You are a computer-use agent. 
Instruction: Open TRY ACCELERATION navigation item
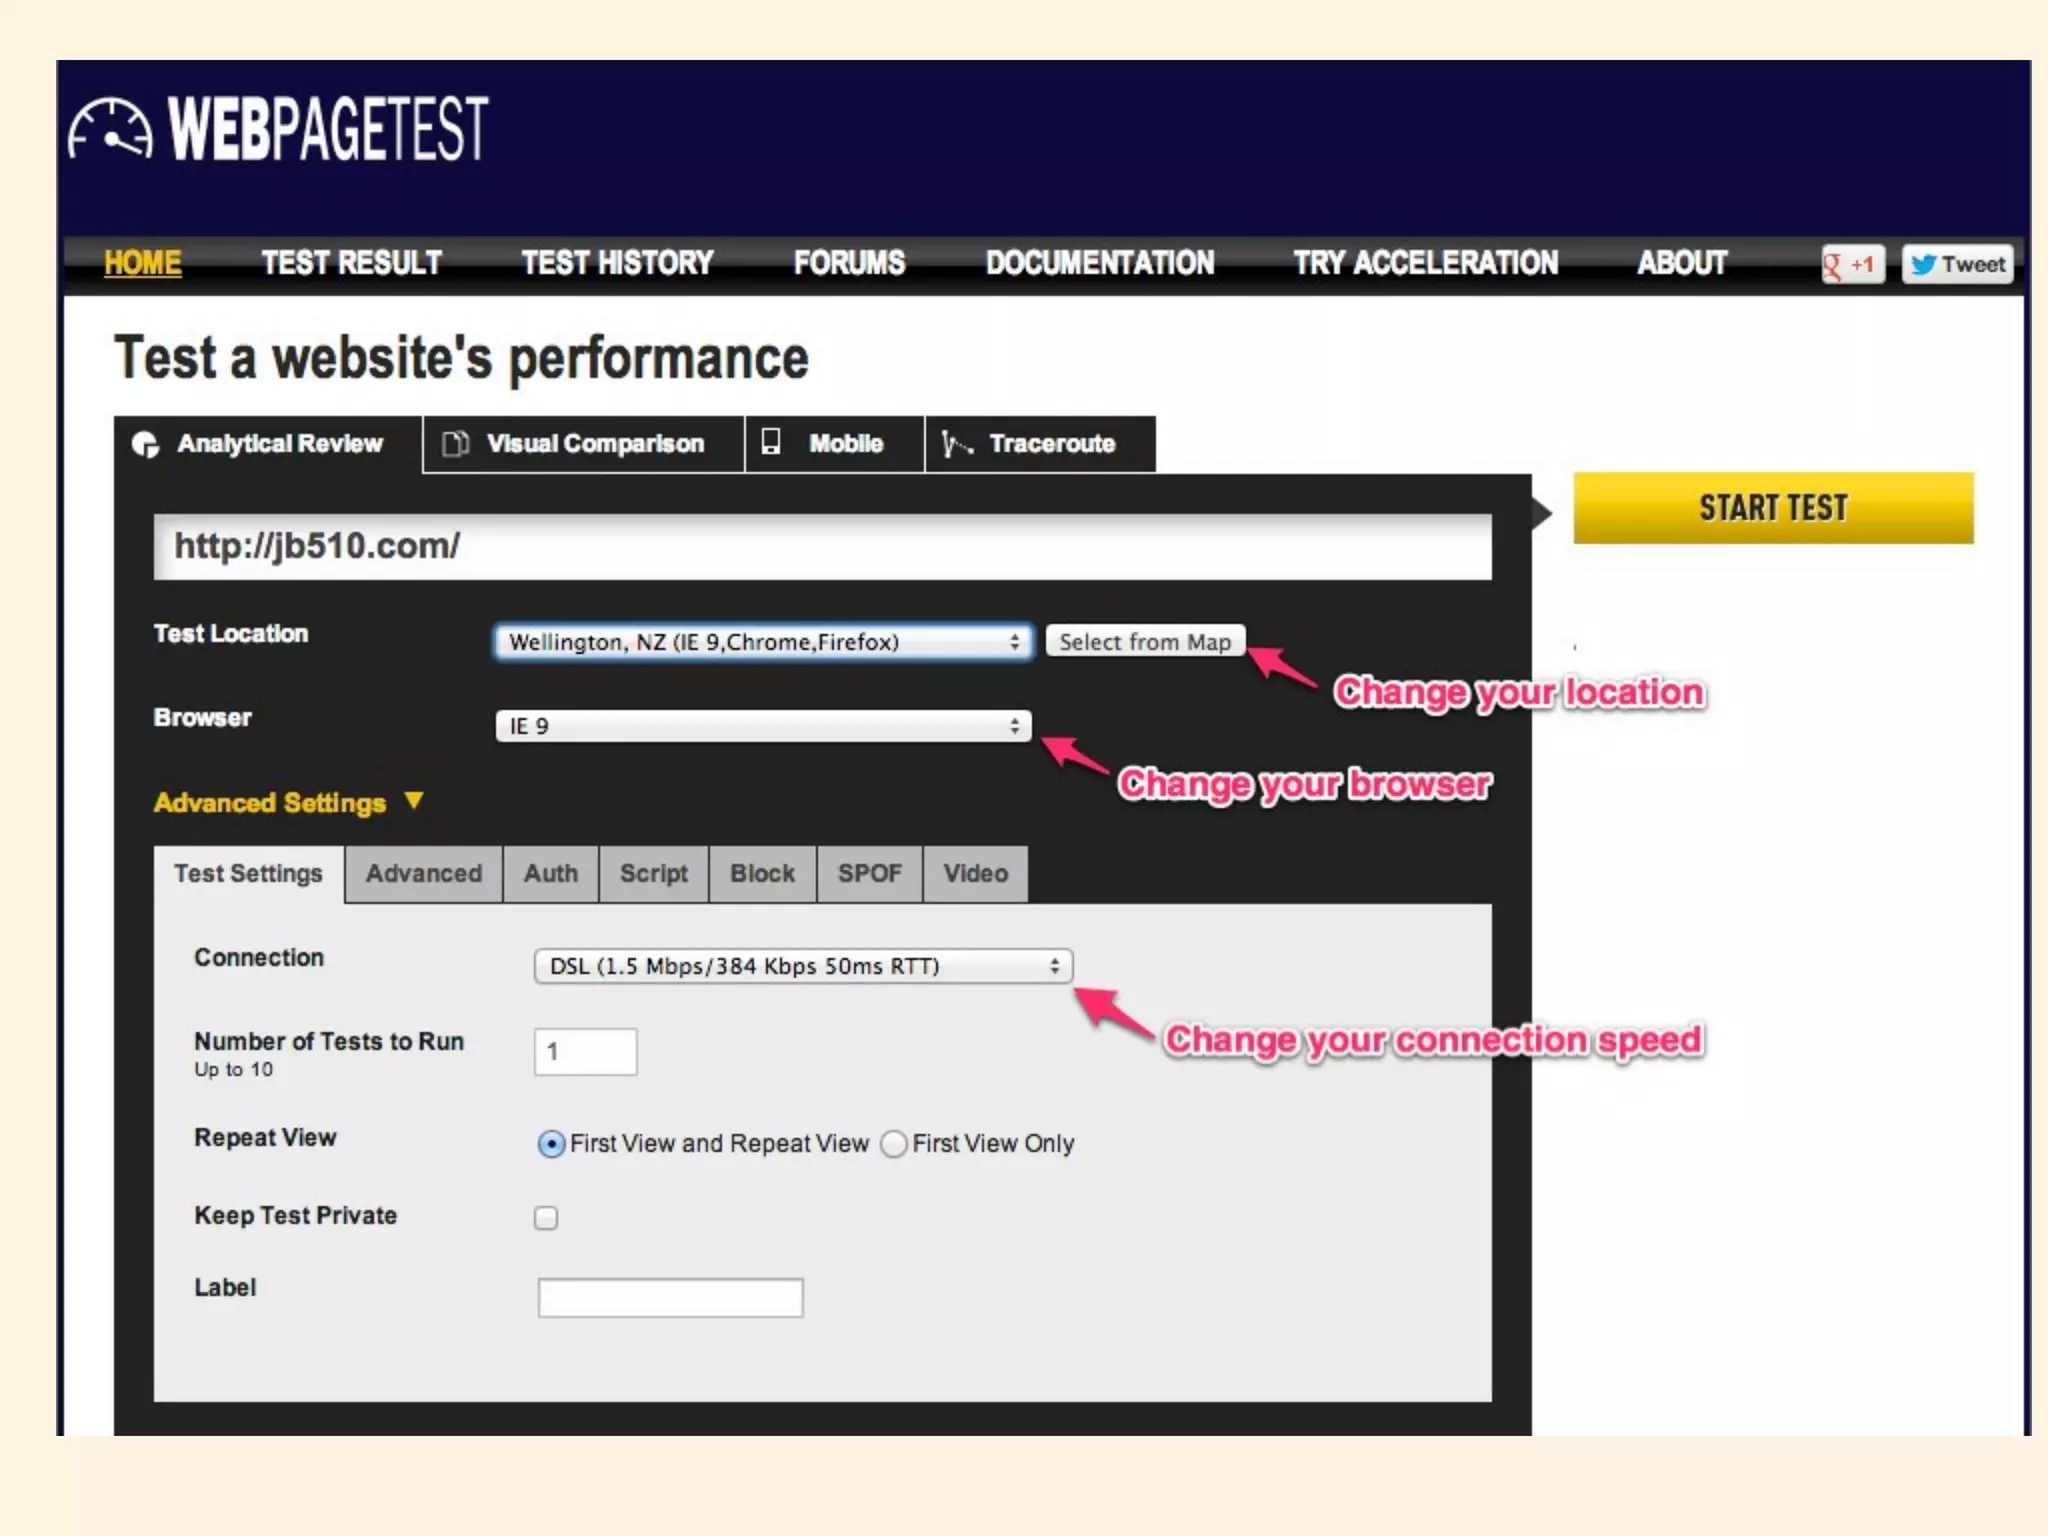[1426, 263]
